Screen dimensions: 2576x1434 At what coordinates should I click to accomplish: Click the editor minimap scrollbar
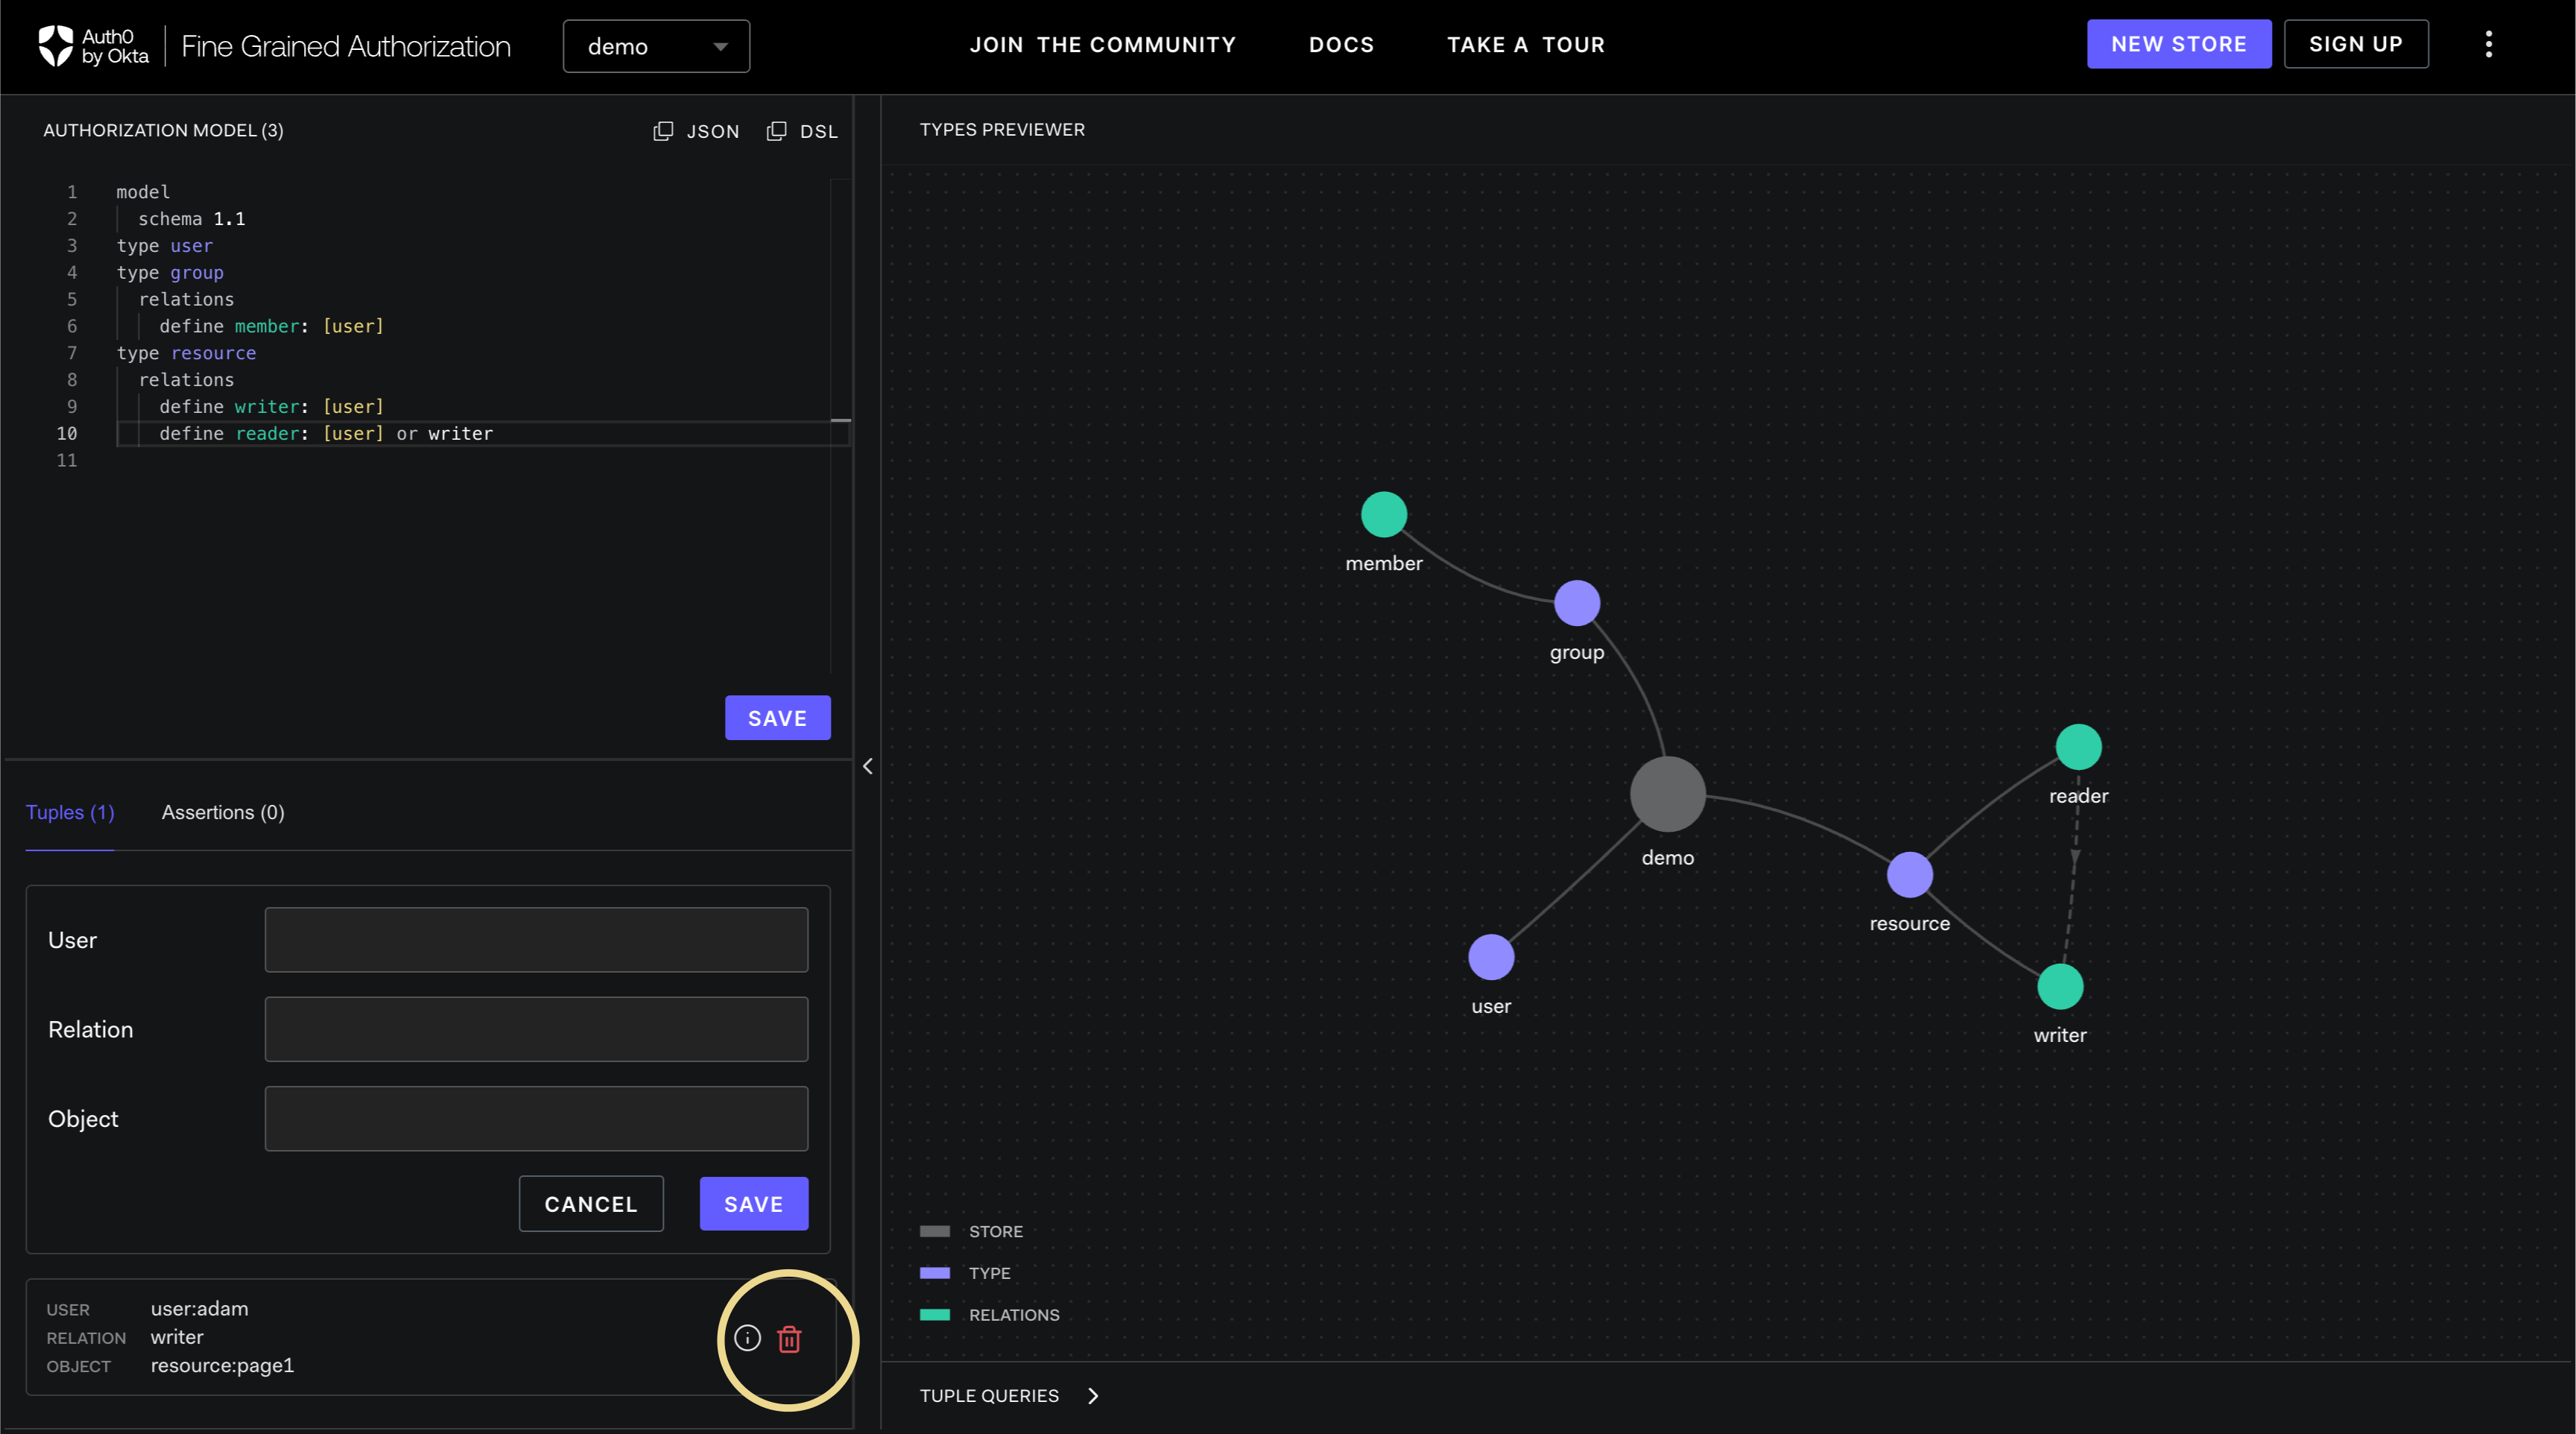coord(840,426)
